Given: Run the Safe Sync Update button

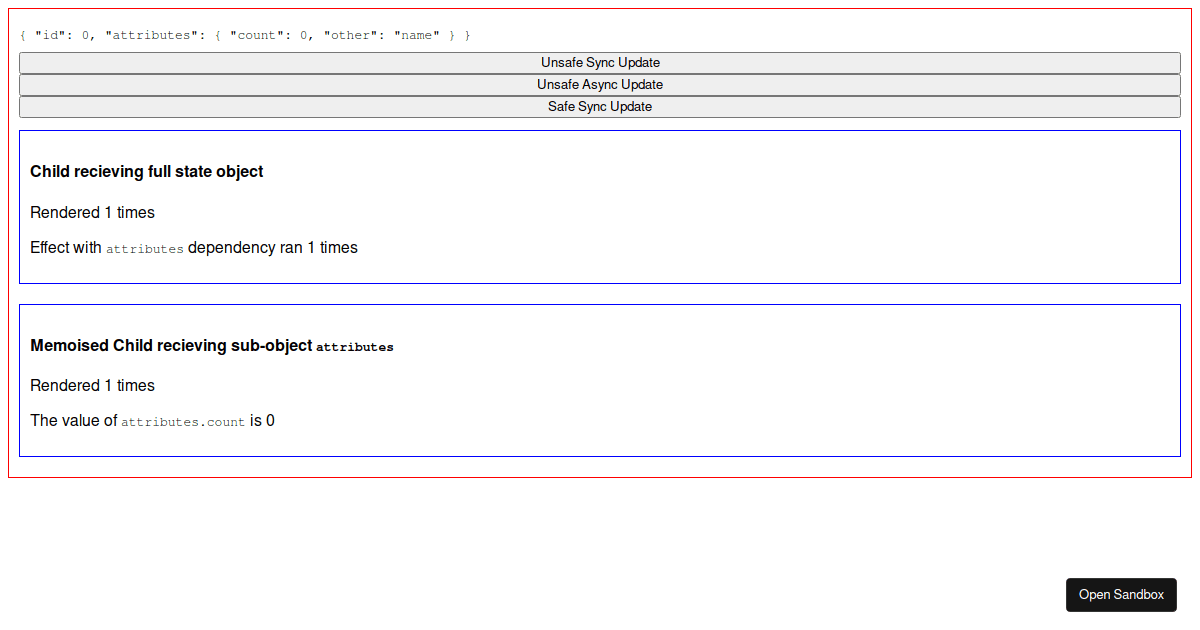Looking at the screenshot, I should [600, 107].
